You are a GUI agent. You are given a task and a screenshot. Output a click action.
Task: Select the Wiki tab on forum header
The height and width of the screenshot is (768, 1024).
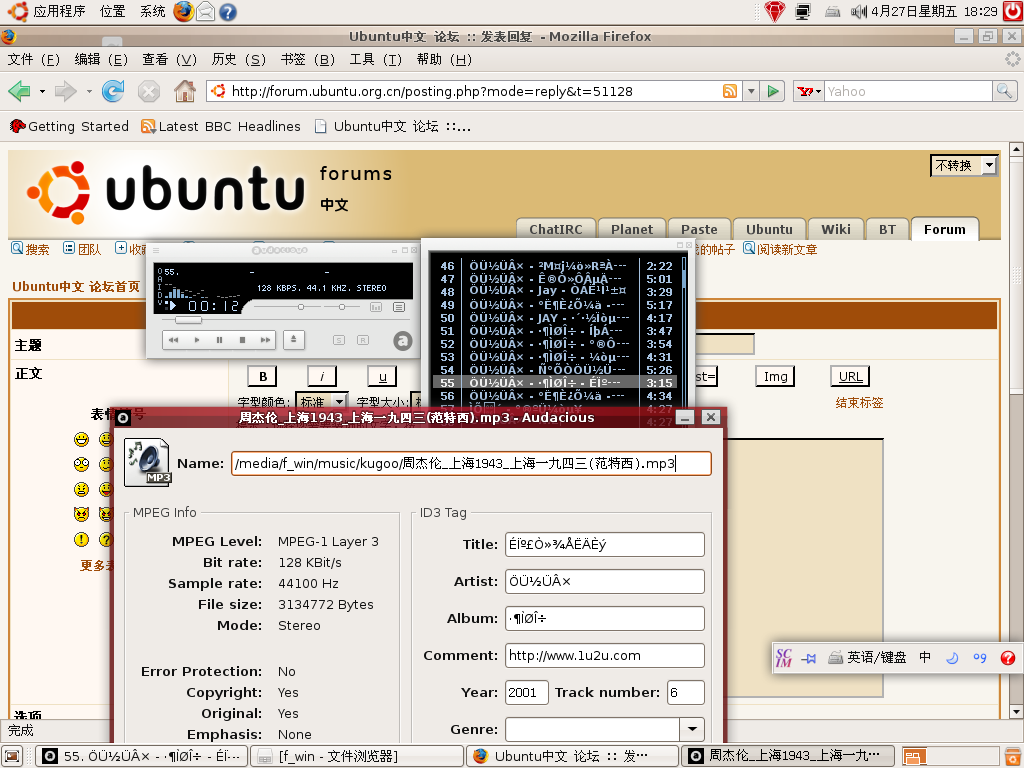coord(835,229)
